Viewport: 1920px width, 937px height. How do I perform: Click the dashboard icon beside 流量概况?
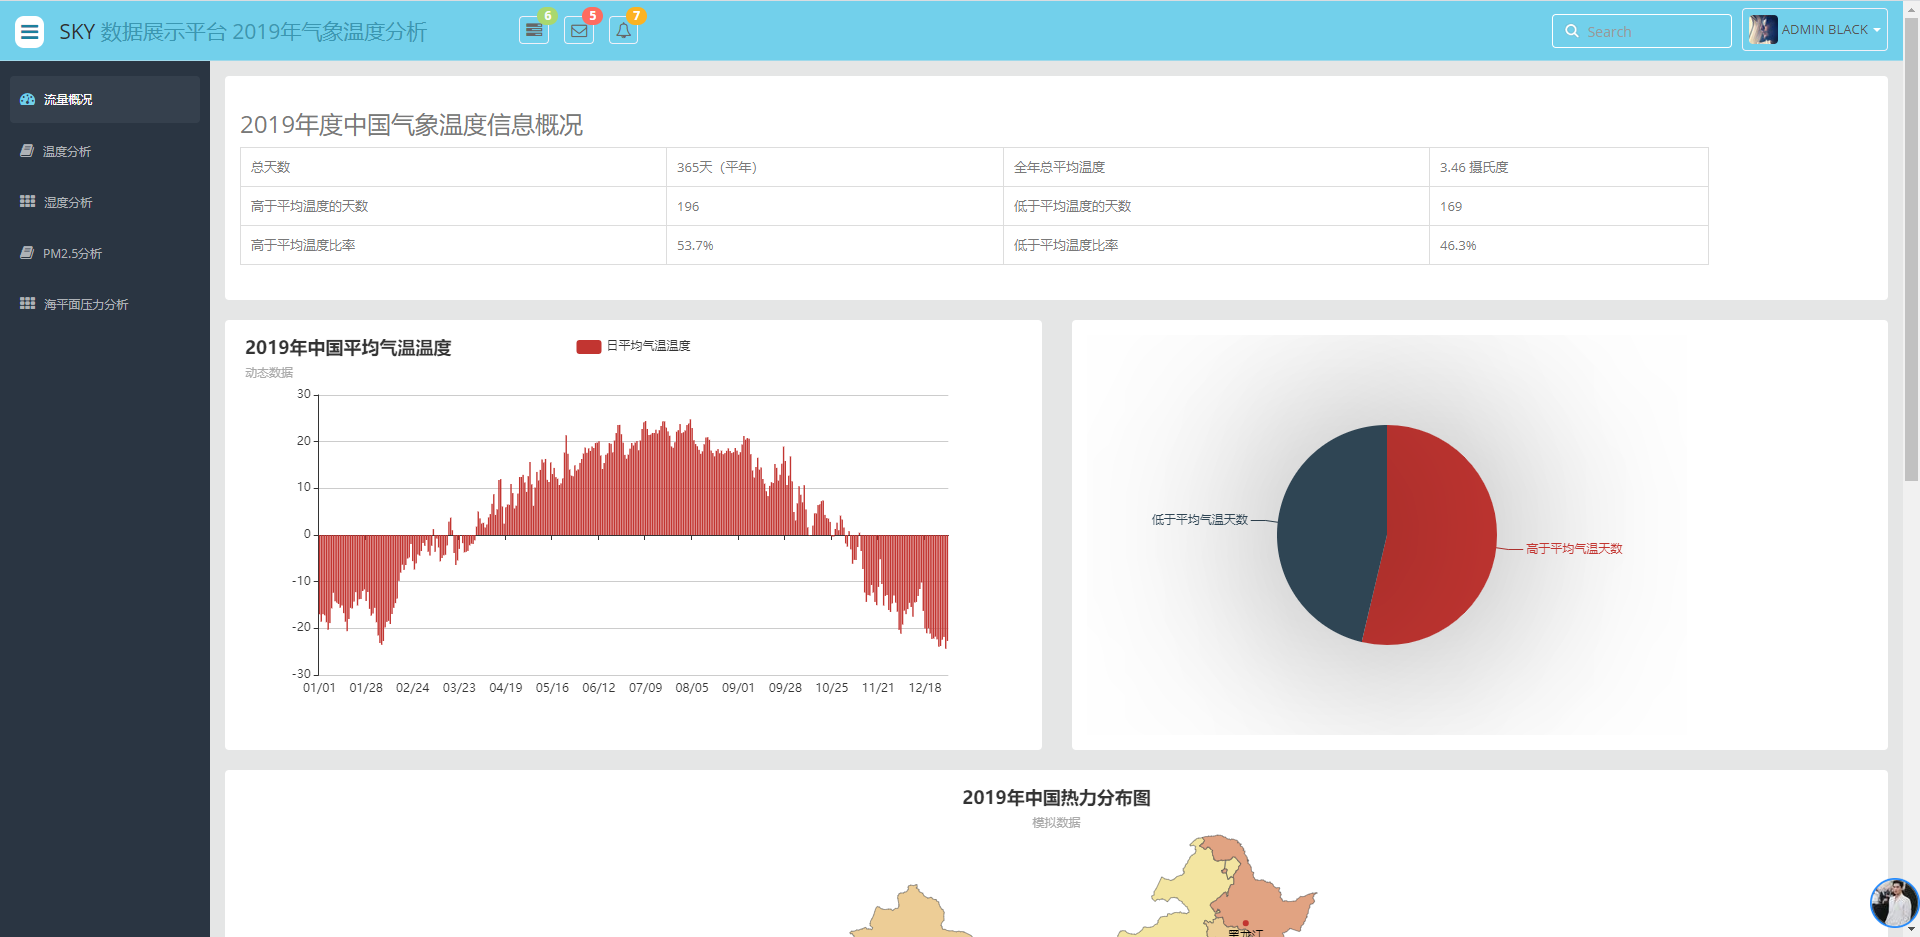27,99
